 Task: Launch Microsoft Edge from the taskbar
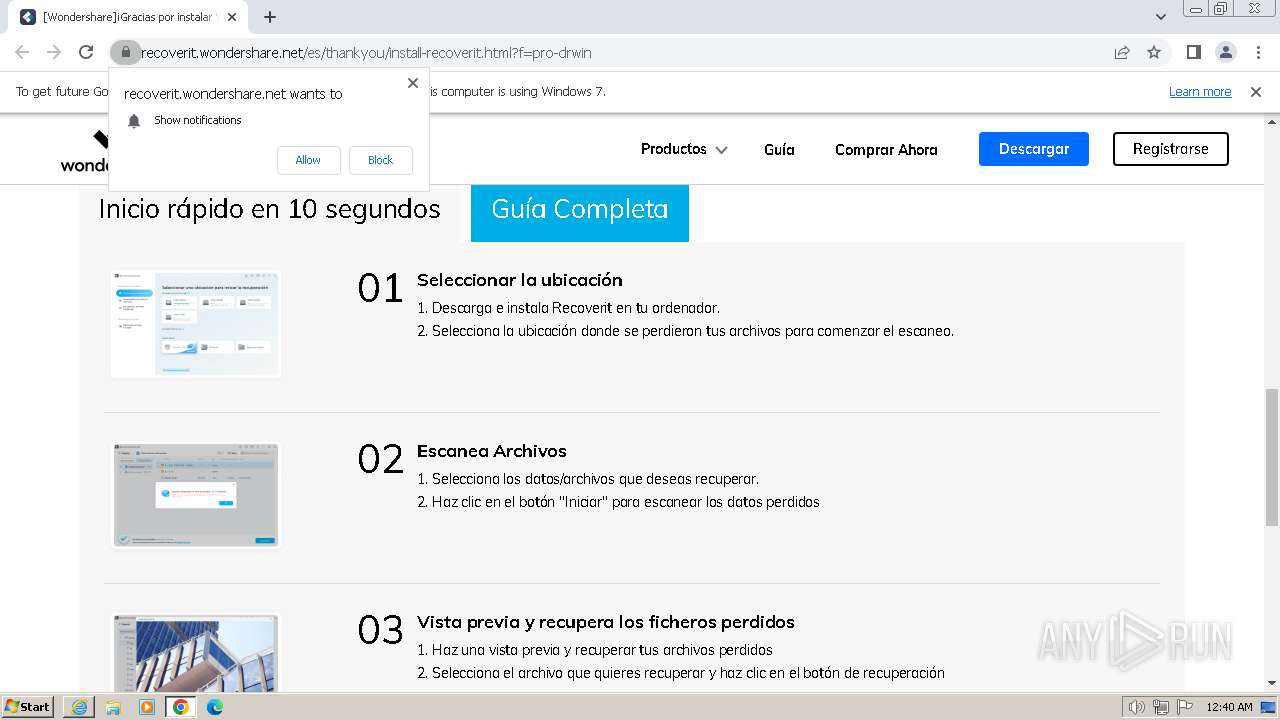pos(215,707)
